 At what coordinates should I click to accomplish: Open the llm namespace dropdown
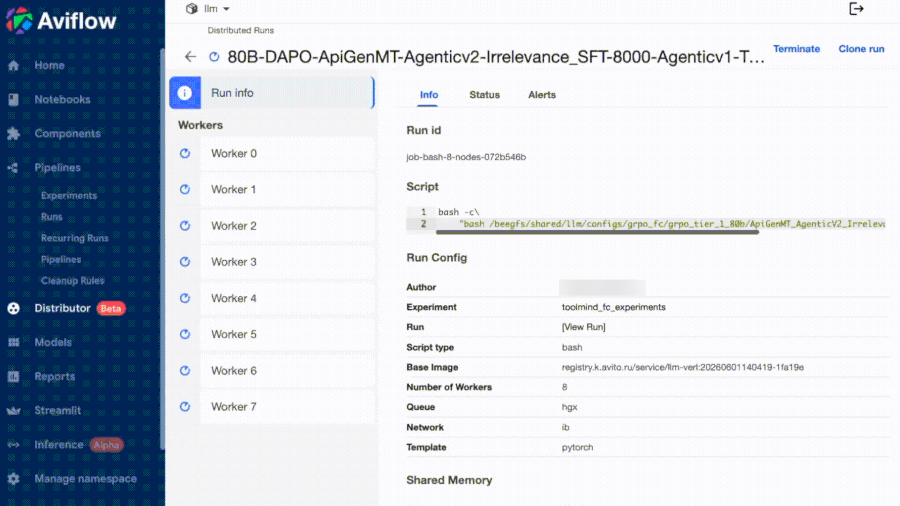click(216, 9)
